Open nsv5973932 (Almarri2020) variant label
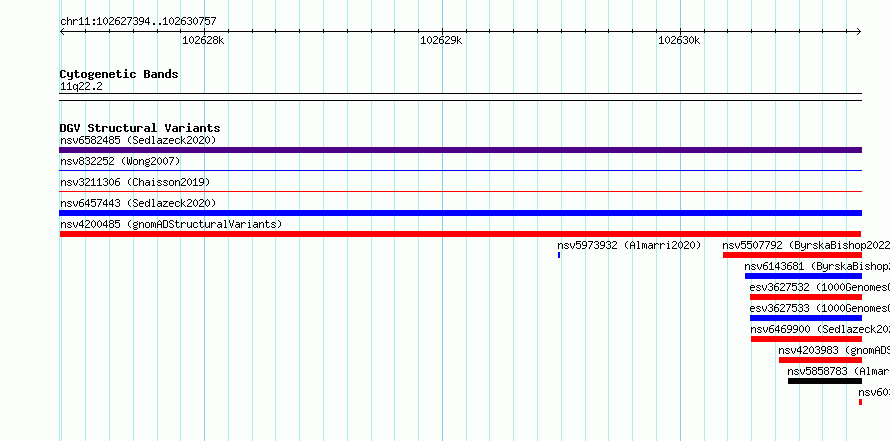890x441 pixels. click(629, 245)
